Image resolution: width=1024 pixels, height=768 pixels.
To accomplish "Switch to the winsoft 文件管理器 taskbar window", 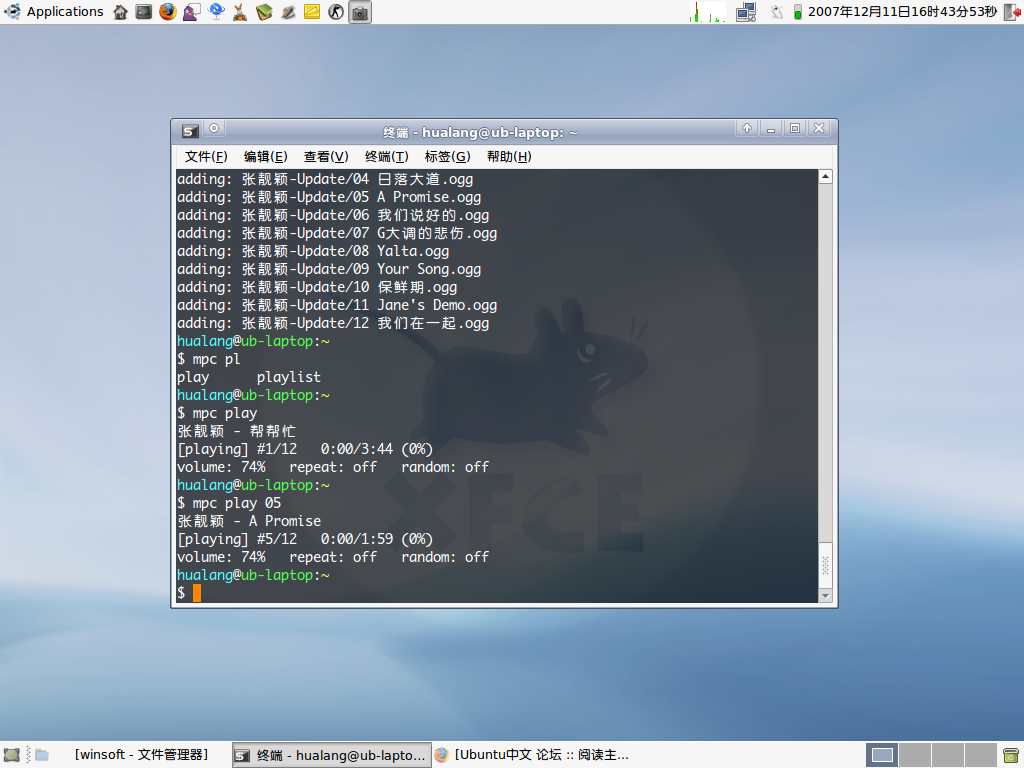I will click(x=141, y=755).
